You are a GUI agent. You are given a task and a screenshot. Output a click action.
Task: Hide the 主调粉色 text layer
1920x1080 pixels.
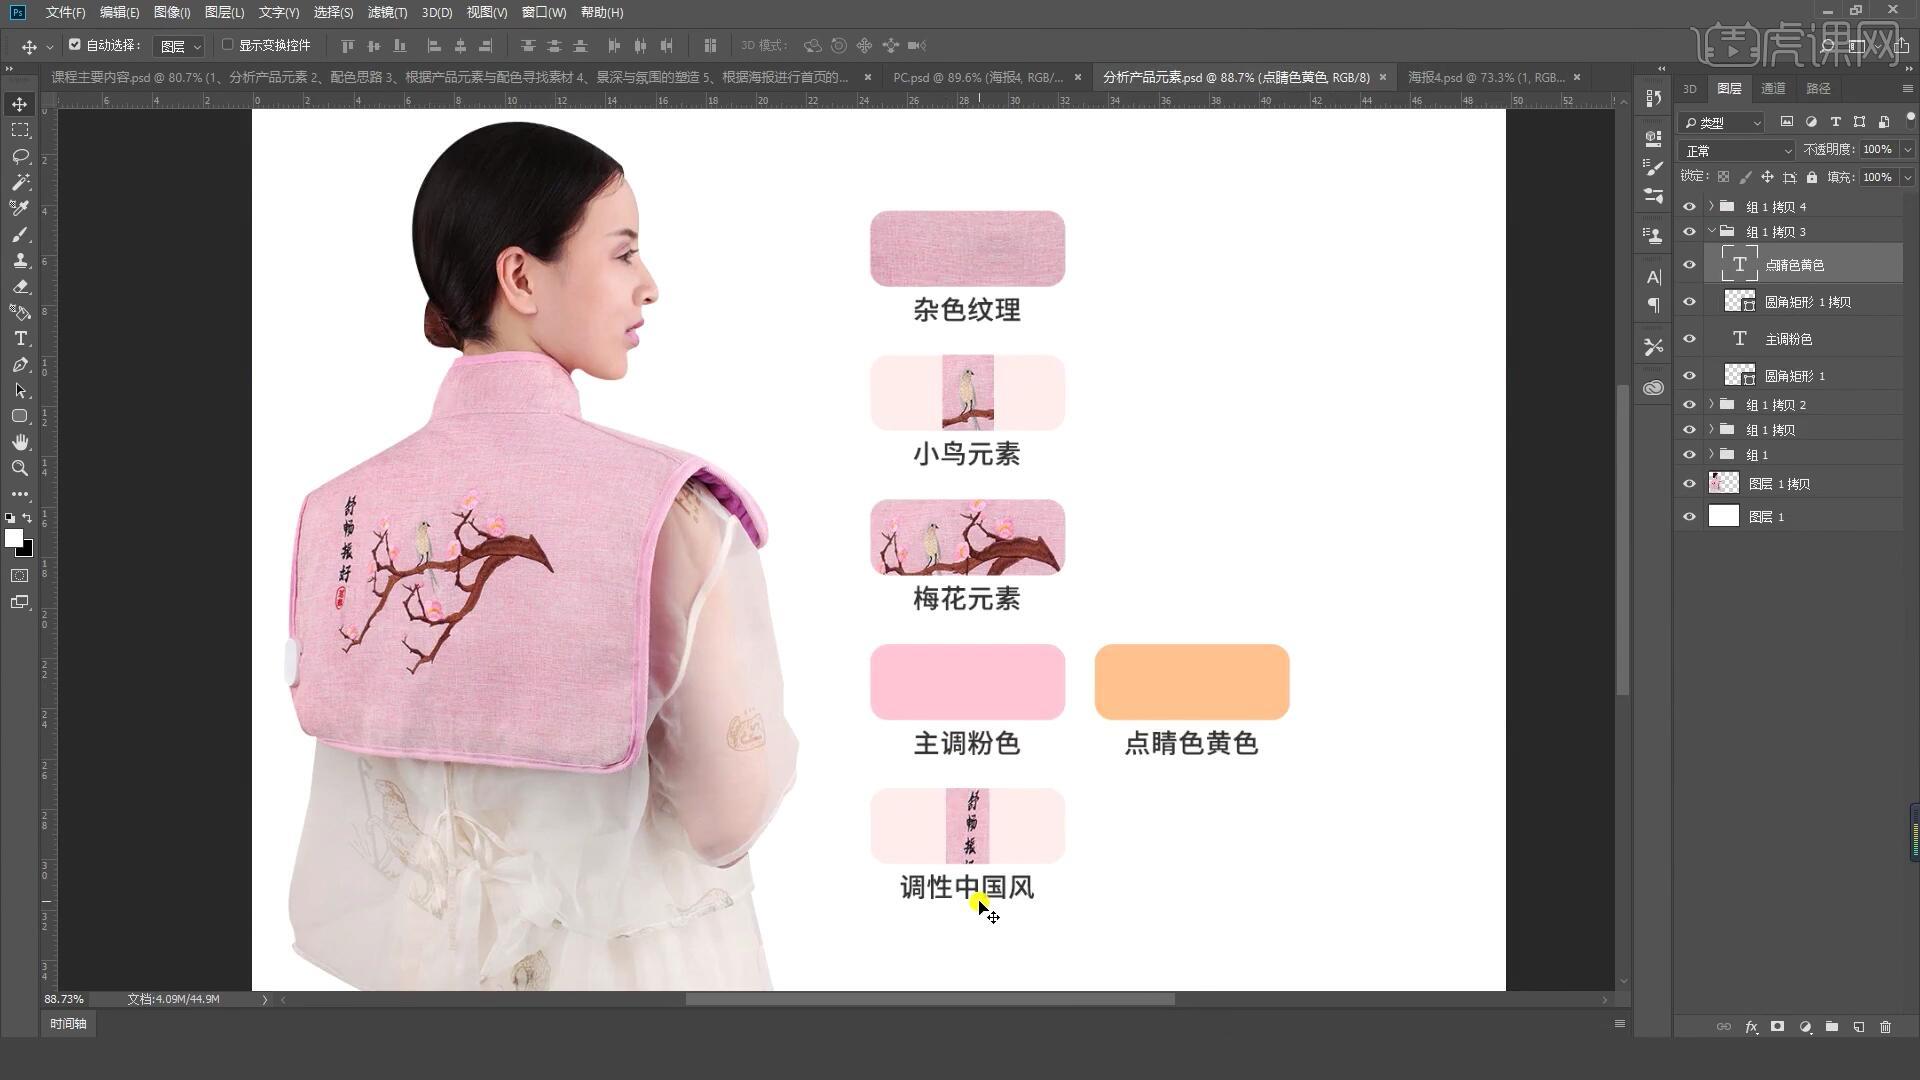(1690, 339)
